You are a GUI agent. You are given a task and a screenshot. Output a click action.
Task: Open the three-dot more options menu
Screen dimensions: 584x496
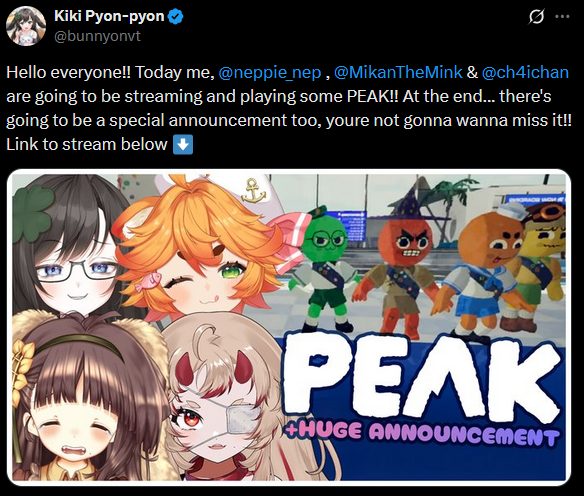(562, 17)
